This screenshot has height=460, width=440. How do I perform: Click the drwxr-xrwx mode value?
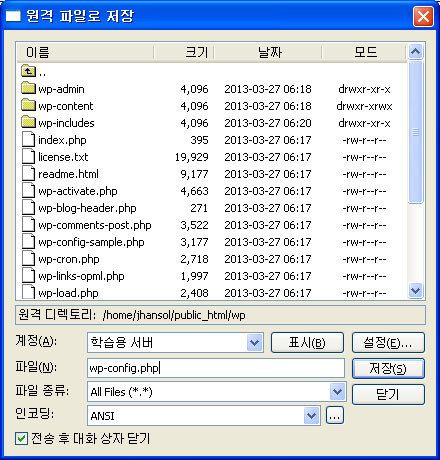[364, 106]
